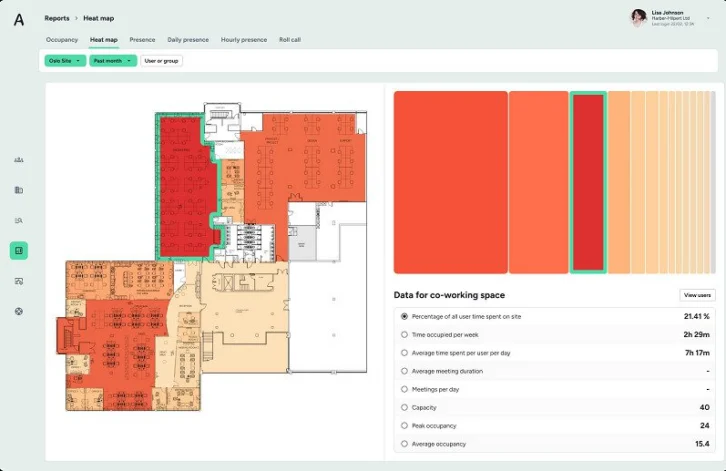
Task: Switch to the Occupancy tab
Action: click(x=62, y=39)
